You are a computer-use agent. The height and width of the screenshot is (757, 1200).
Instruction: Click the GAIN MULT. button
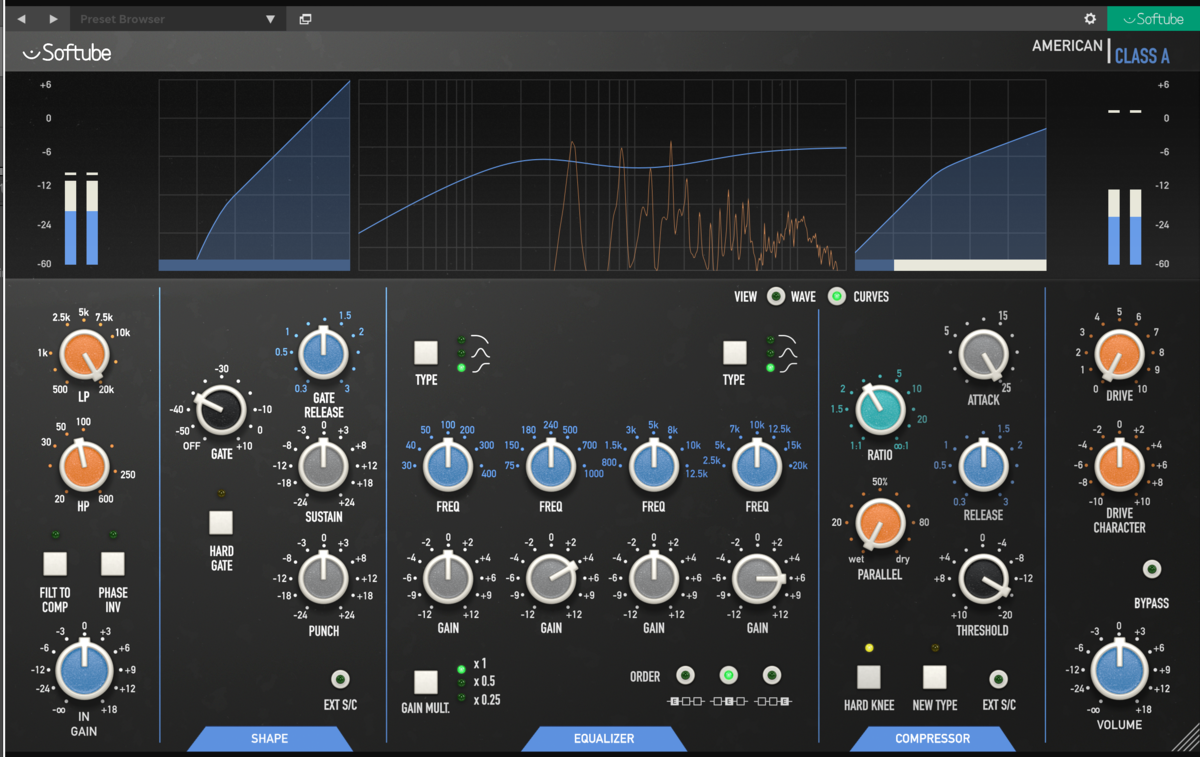click(426, 682)
